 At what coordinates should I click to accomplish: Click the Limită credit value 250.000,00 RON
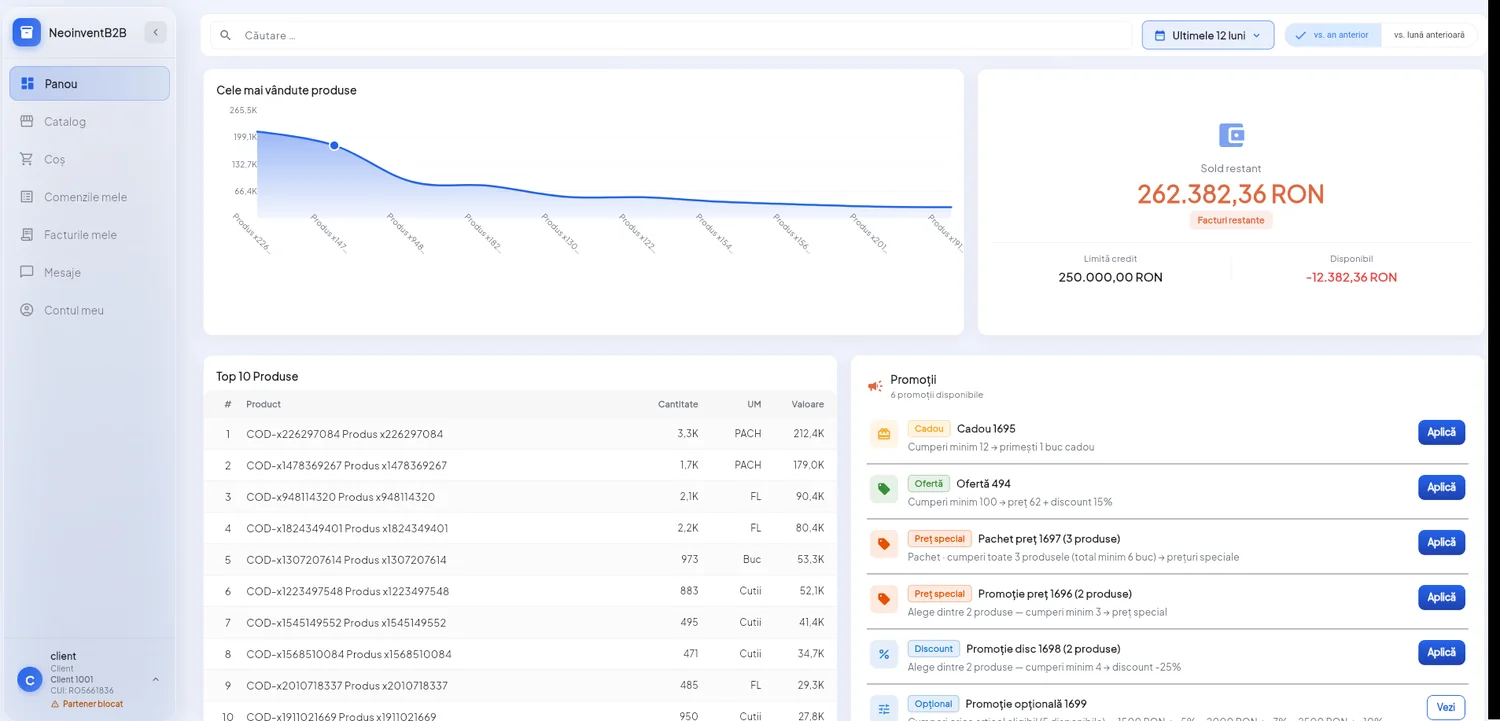point(1110,277)
